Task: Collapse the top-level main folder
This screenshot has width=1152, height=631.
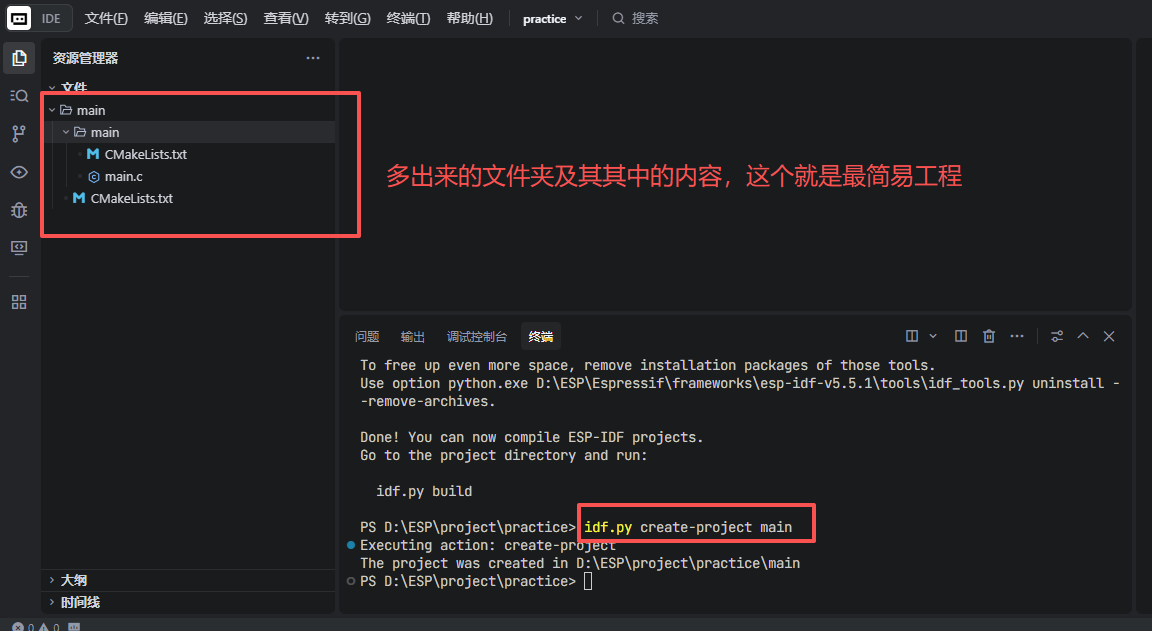Action: pos(190,110)
